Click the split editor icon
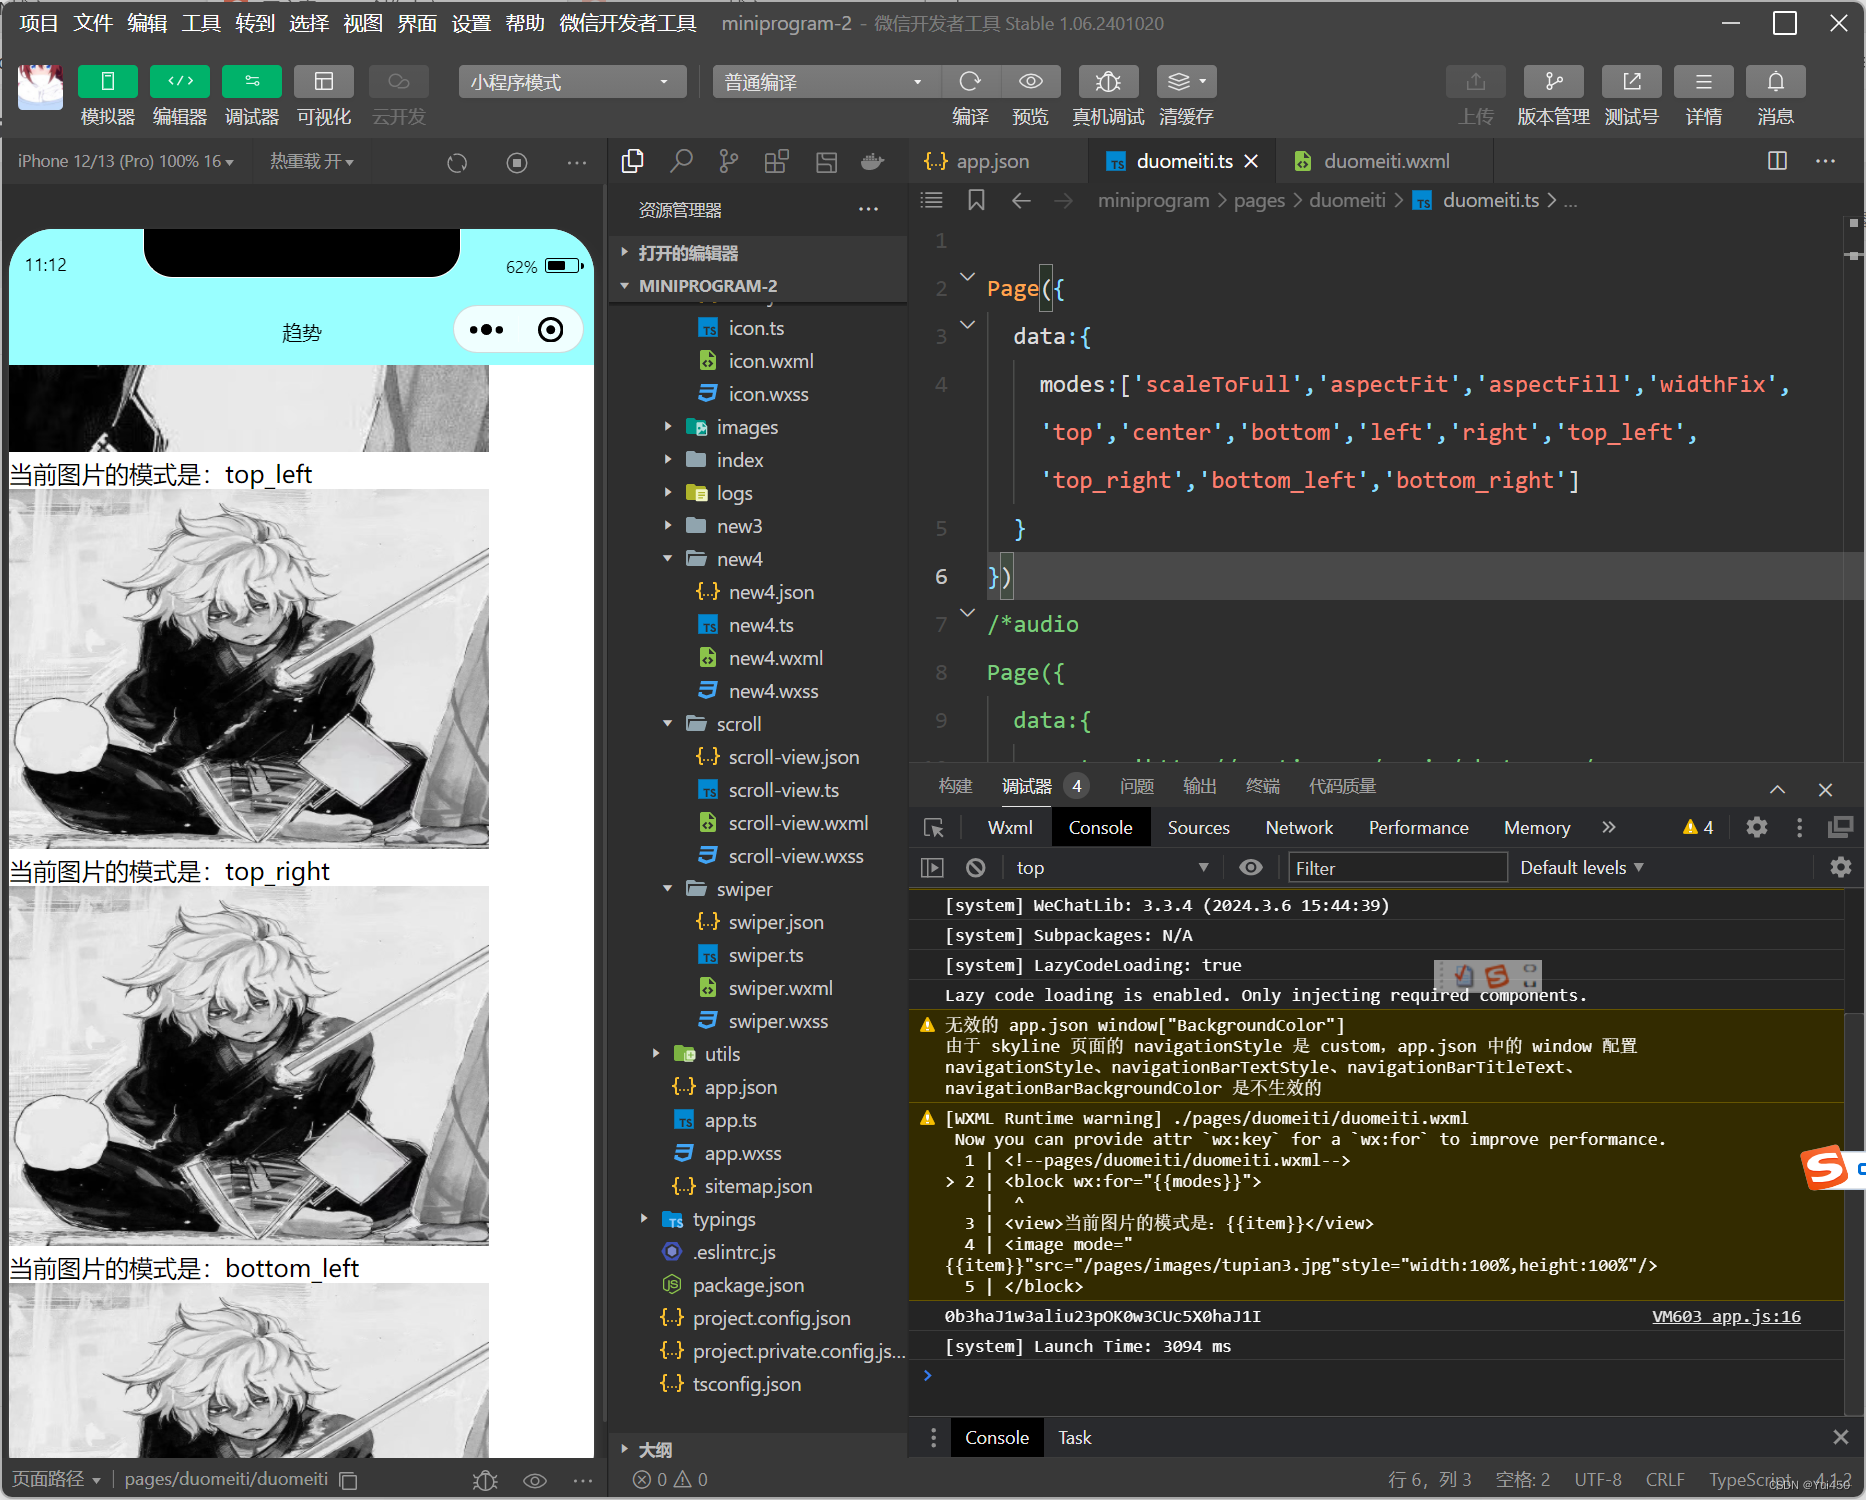Image resolution: width=1866 pixels, height=1500 pixels. pos(1777,161)
